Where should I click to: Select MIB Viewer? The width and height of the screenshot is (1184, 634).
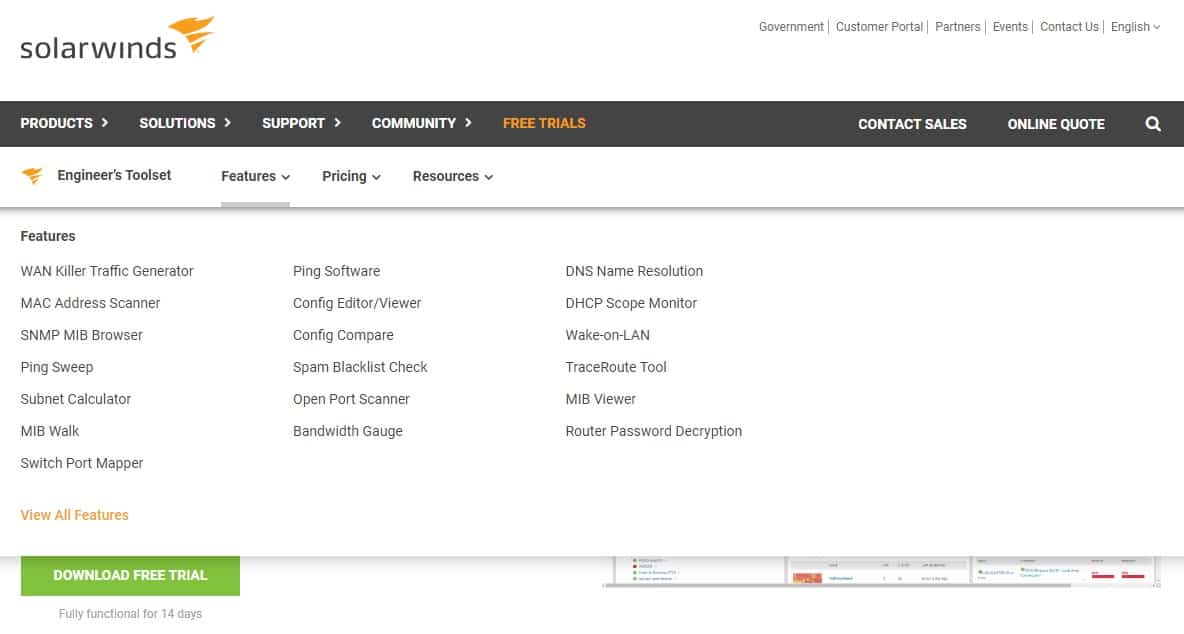click(x=601, y=399)
